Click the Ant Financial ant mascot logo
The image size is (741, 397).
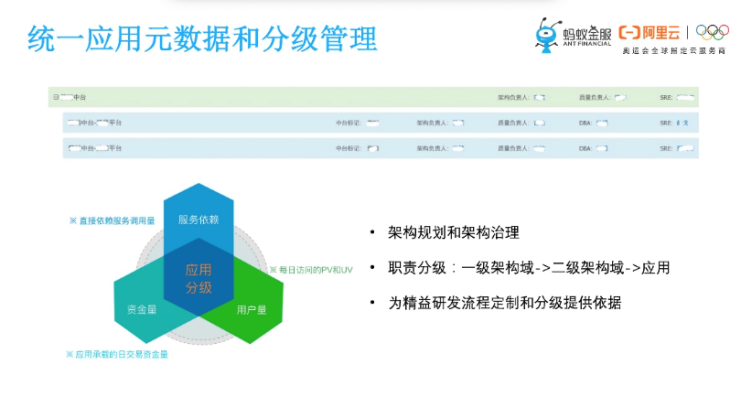(x=547, y=35)
